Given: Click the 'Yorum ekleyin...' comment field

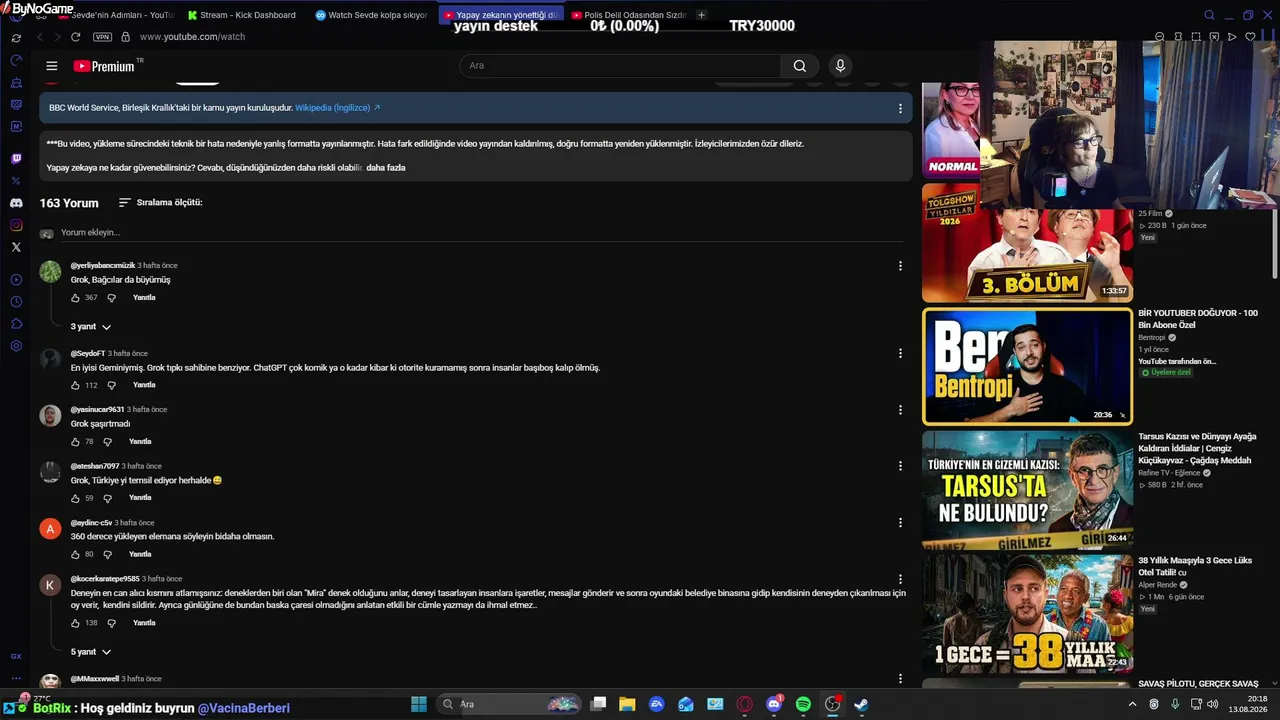Looking at the screenshot, I should coord(484,233).
